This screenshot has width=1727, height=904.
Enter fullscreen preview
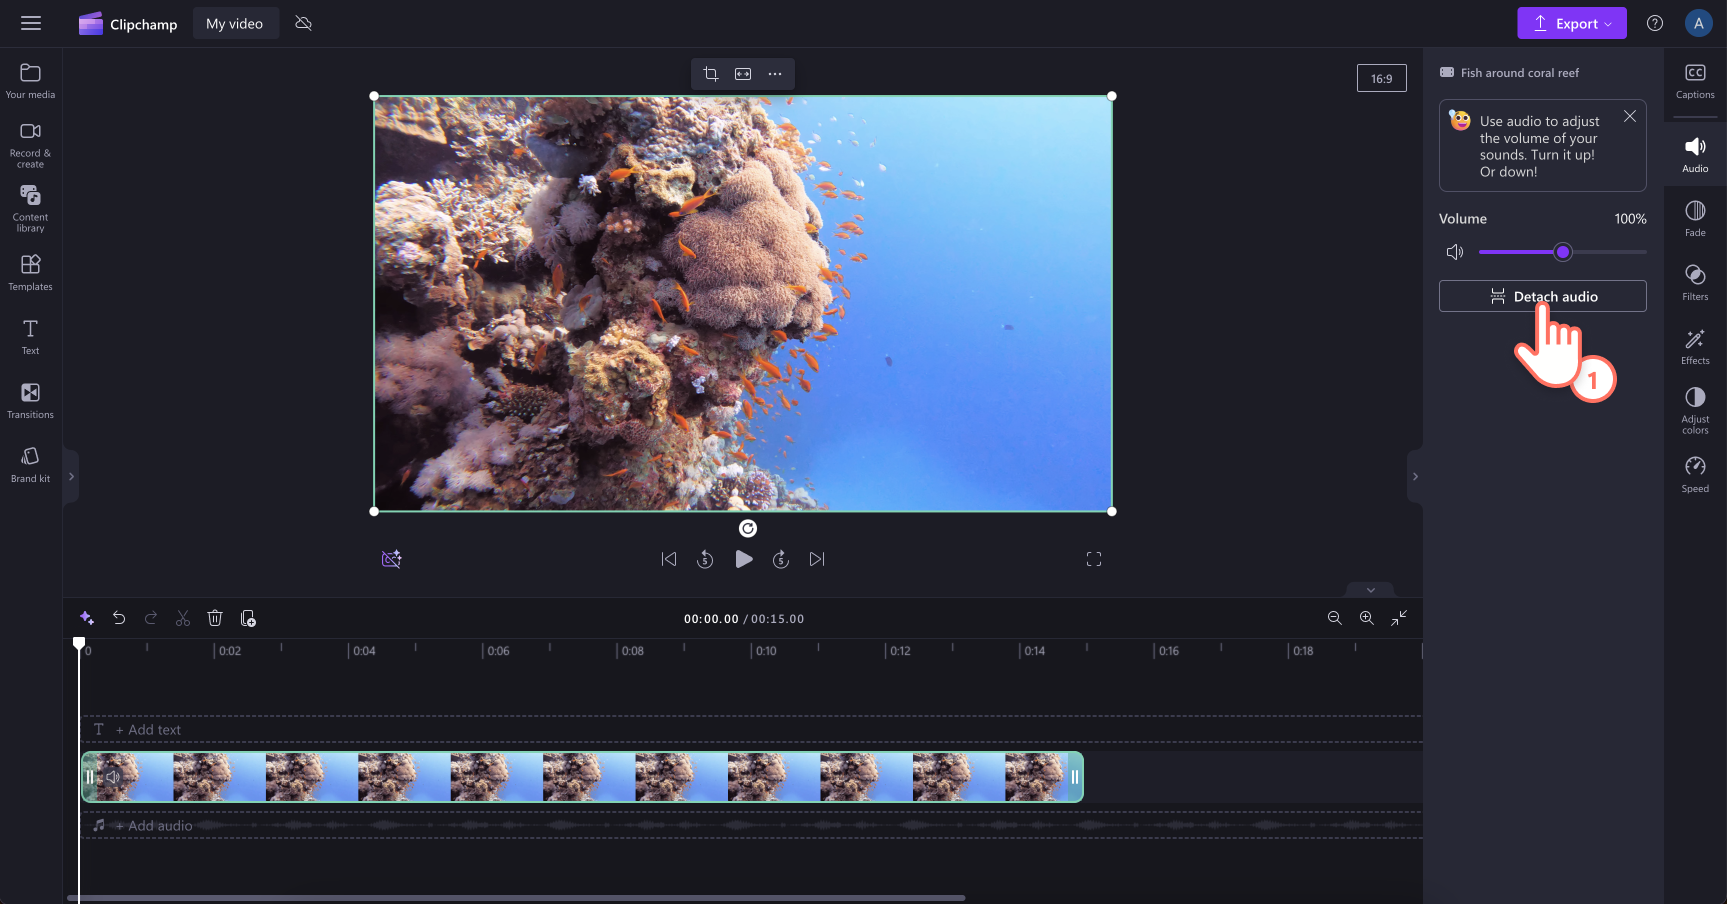click(x=1094, y=559)
